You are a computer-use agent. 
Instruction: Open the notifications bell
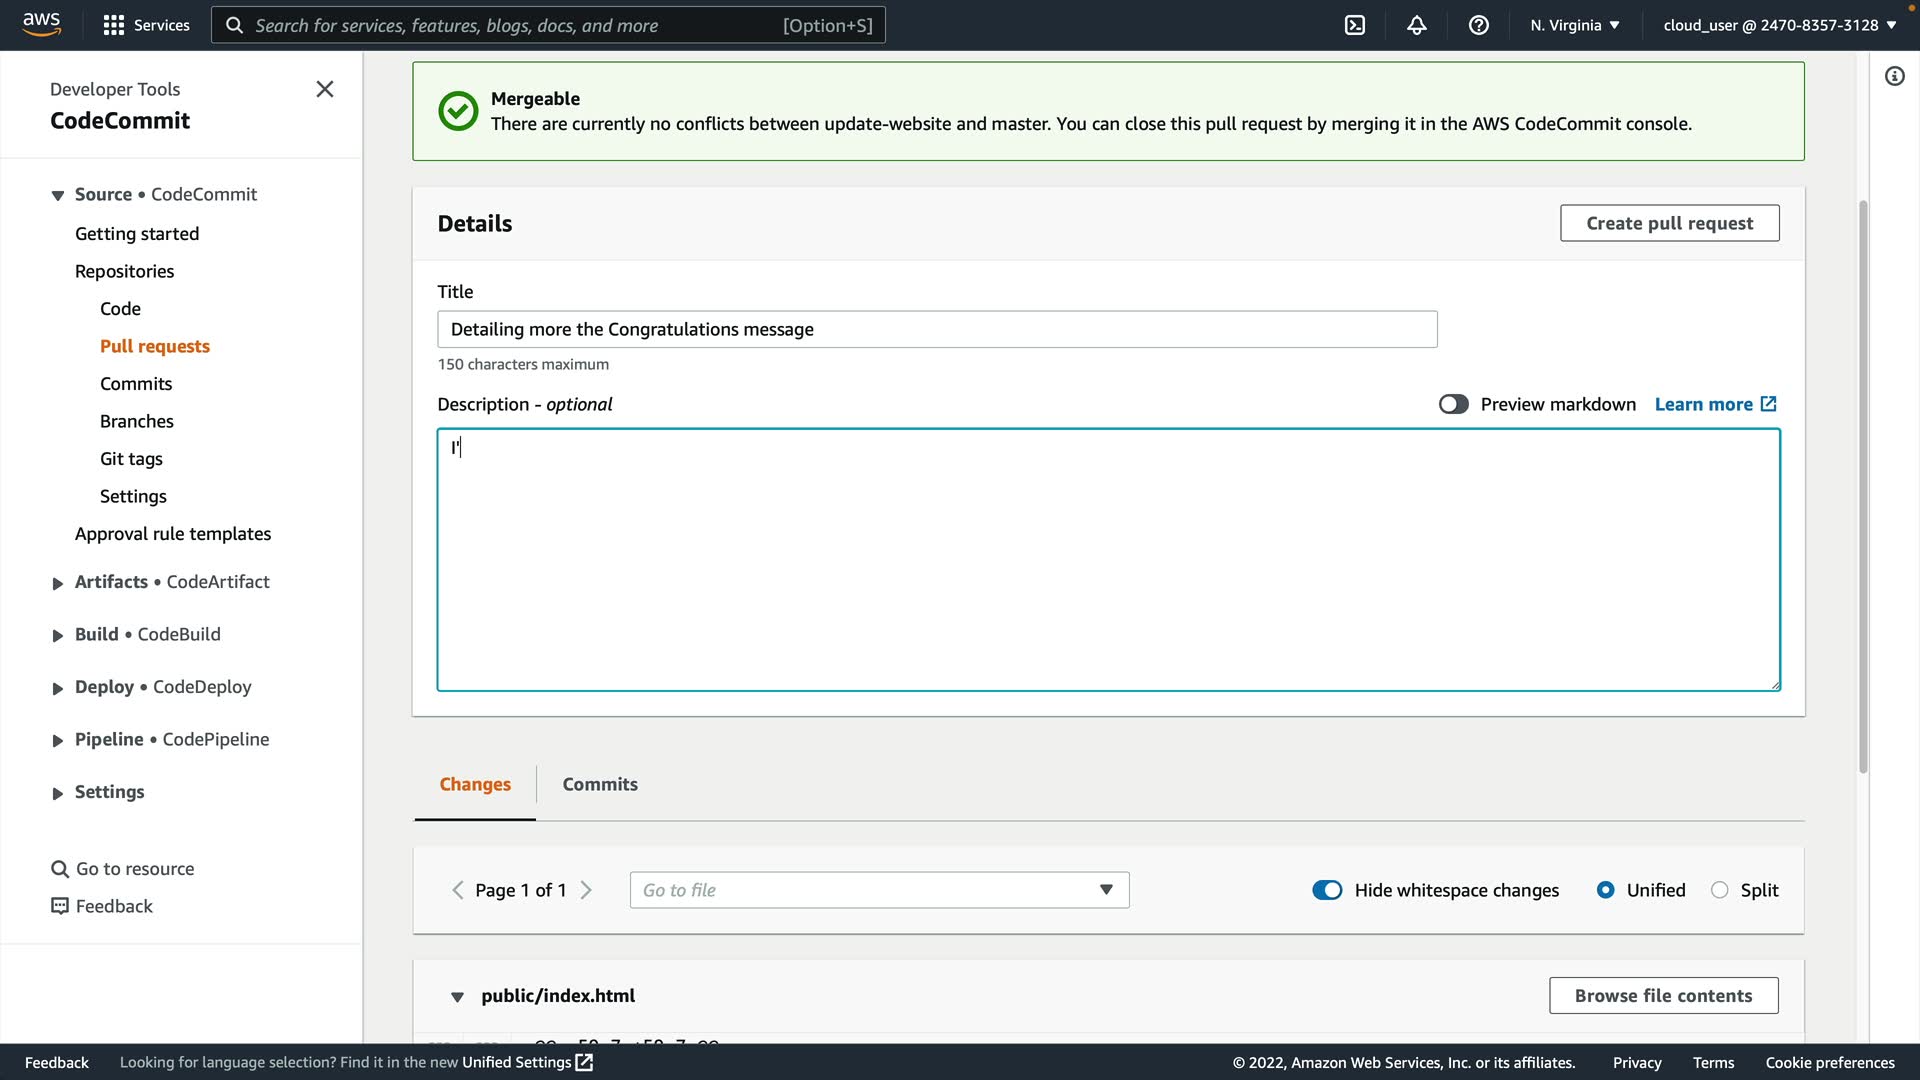[1416, 25]
